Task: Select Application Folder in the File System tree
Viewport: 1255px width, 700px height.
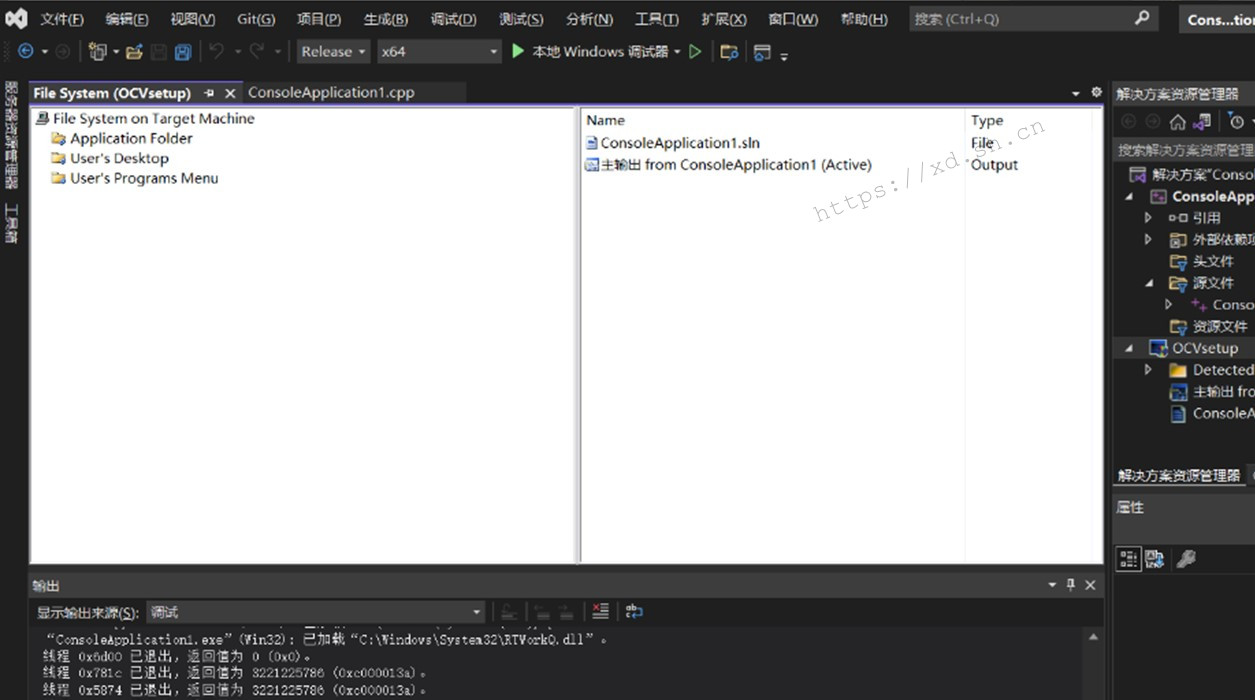Action: pyautogui.click(x=130, y=138)
